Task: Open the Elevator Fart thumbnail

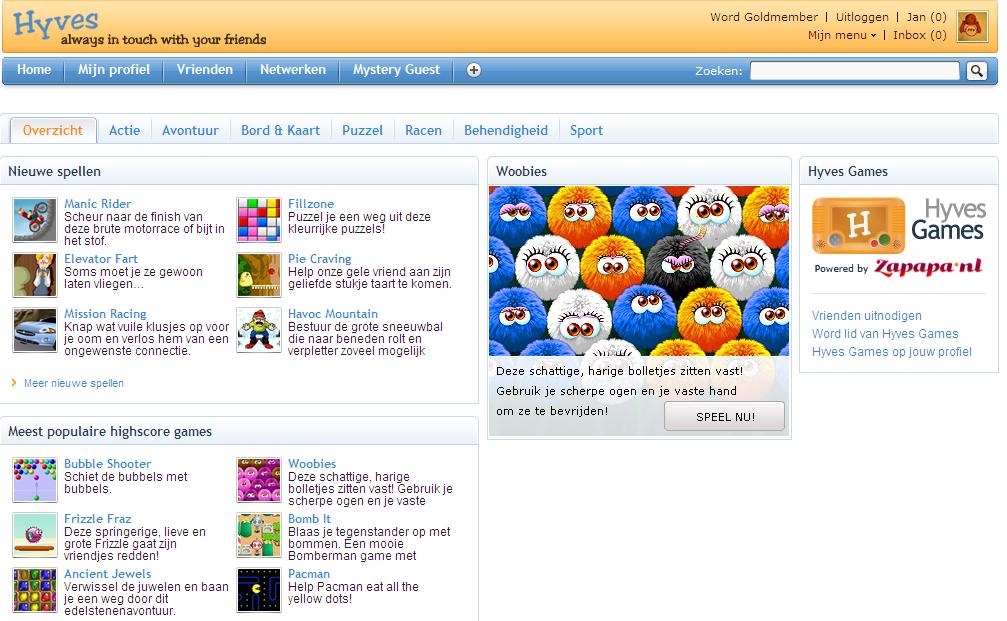Action: pyautogui.click(x=35, y=275)
